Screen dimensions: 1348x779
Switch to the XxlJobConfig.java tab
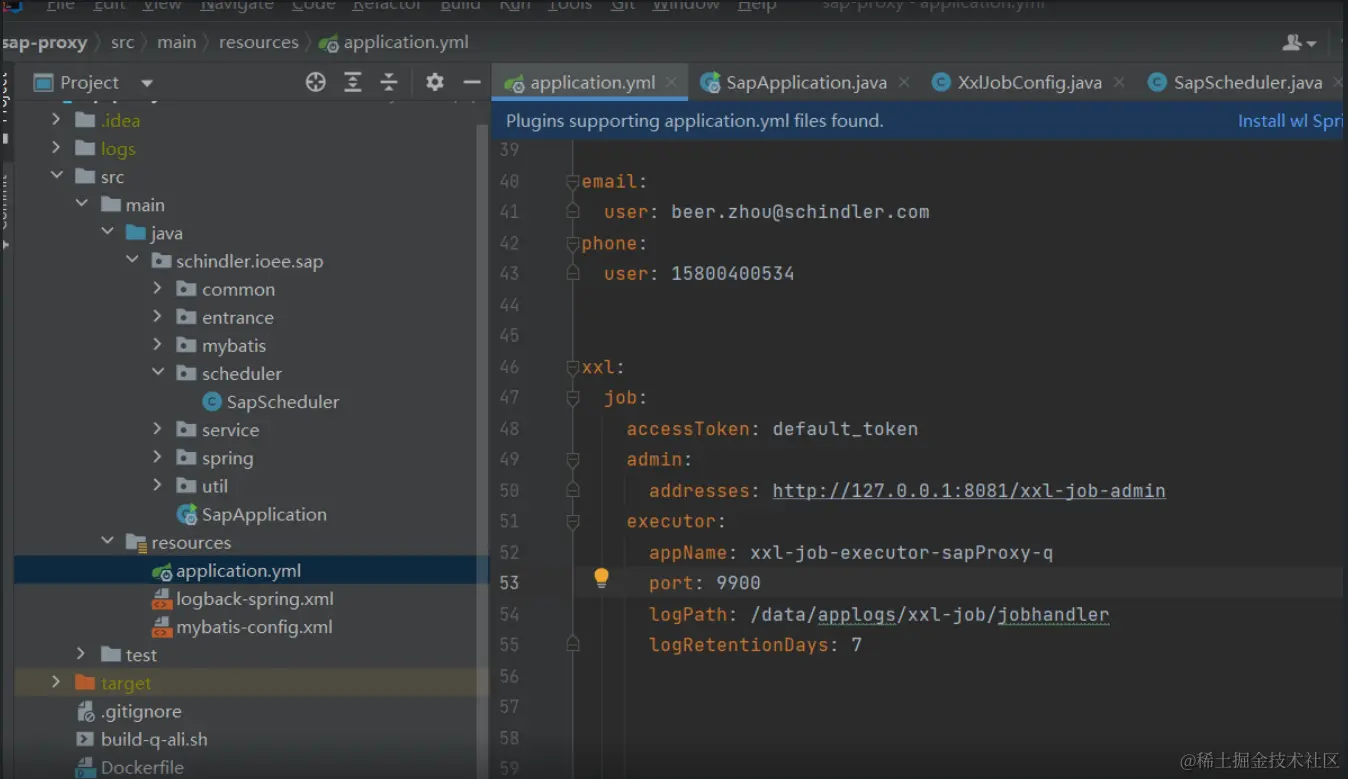coord(1029,83)
